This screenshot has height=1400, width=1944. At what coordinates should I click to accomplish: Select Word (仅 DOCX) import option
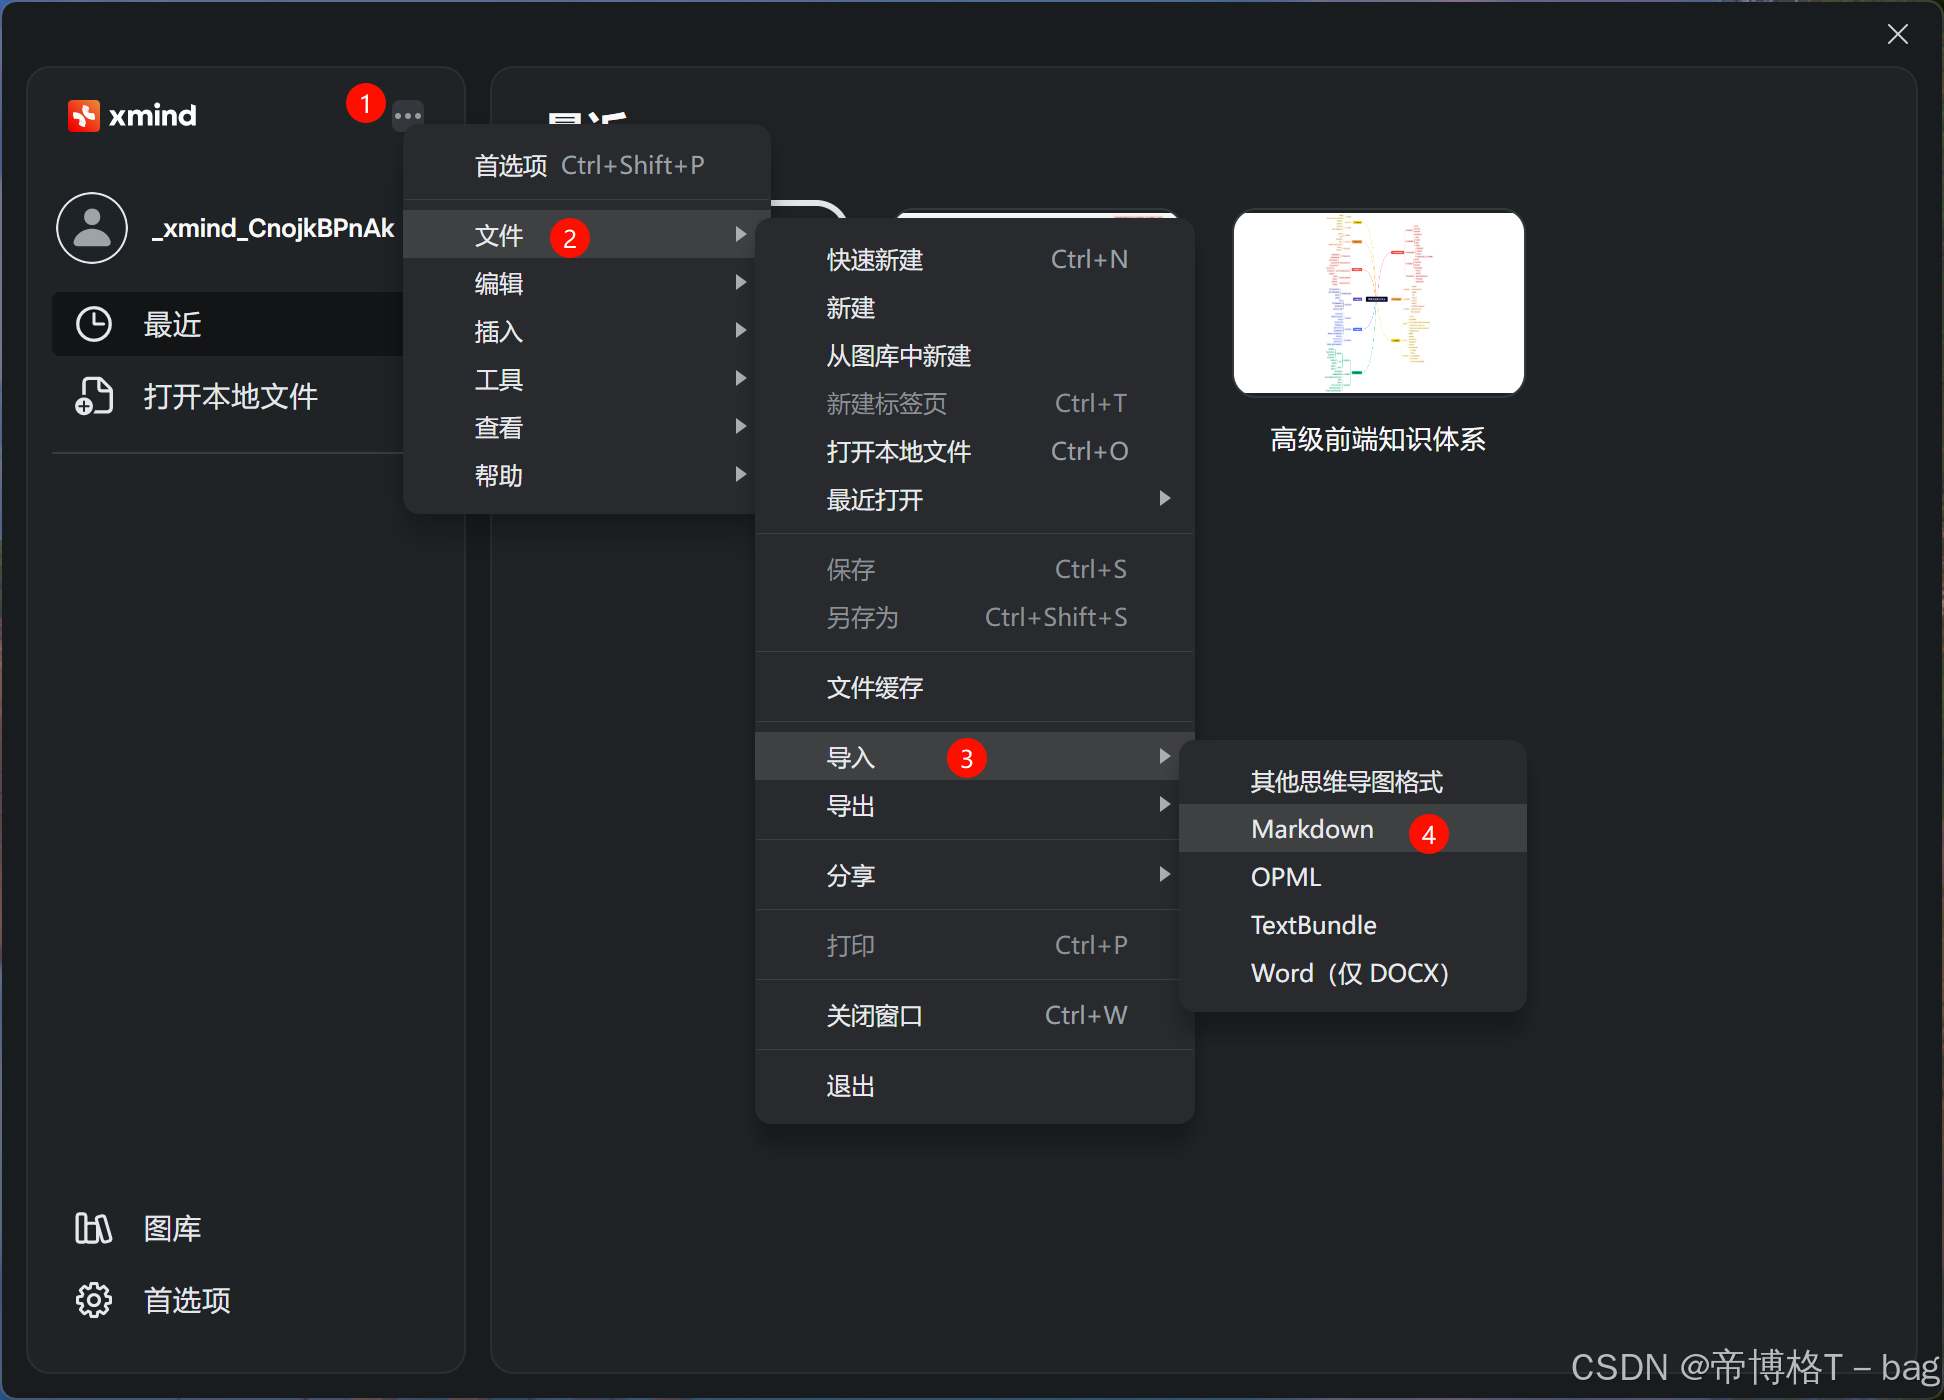1349,972
